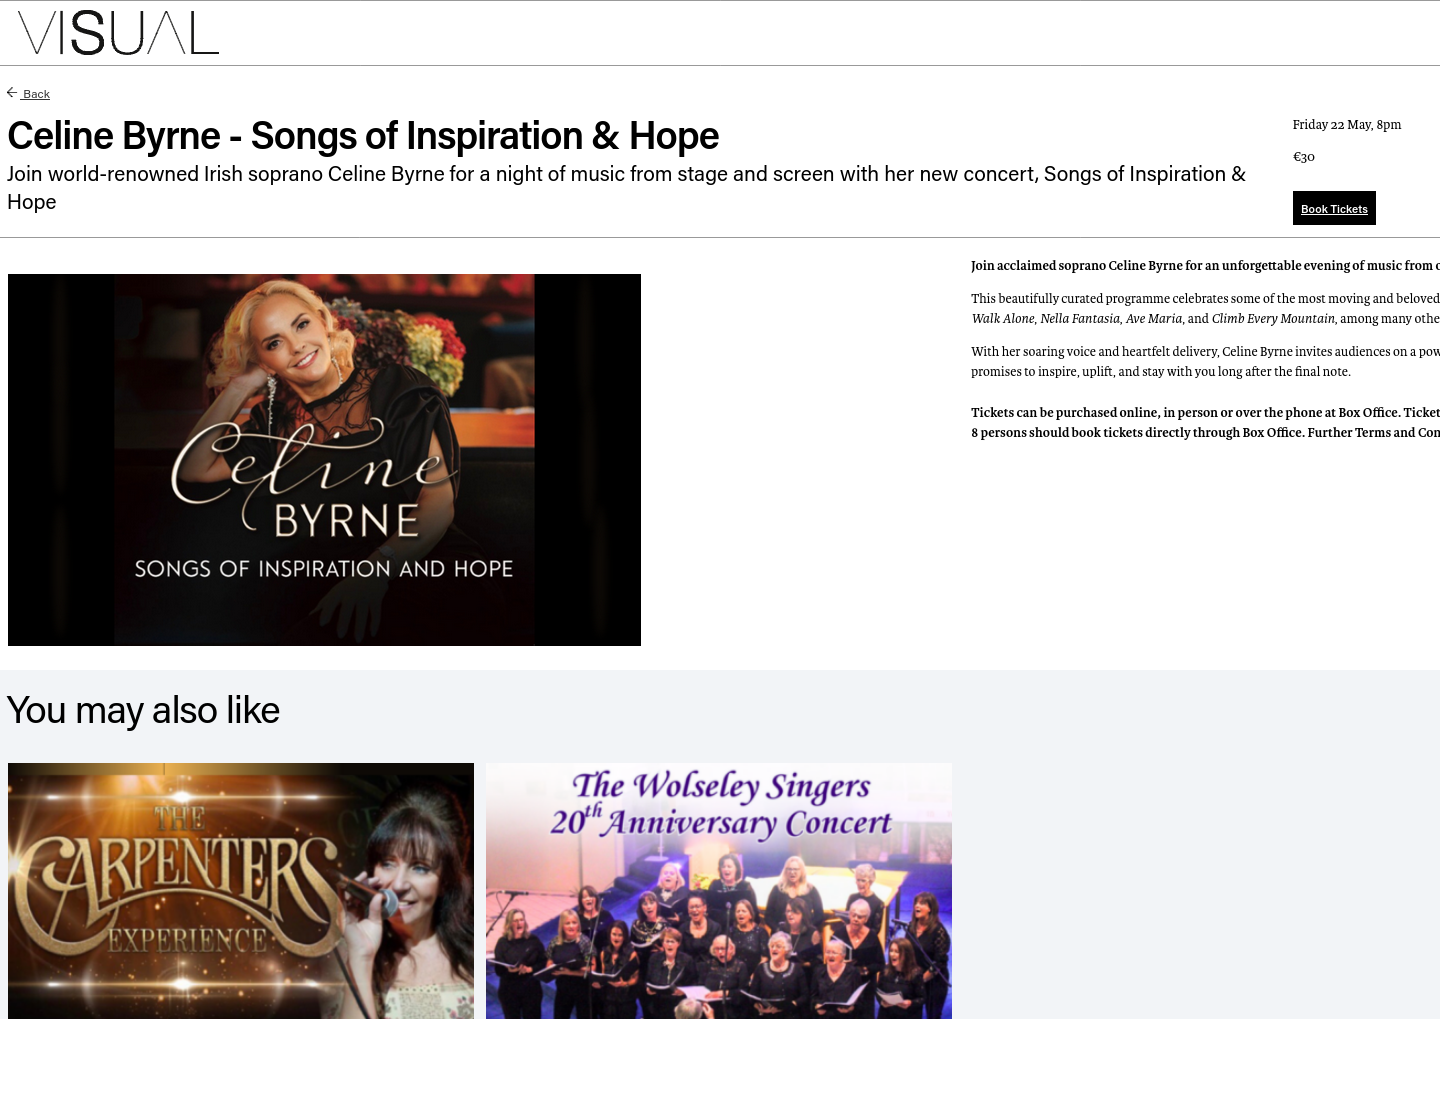Open The Carpenters Experience event card
Screen dimensions: 1440x1100
(241, 891)
